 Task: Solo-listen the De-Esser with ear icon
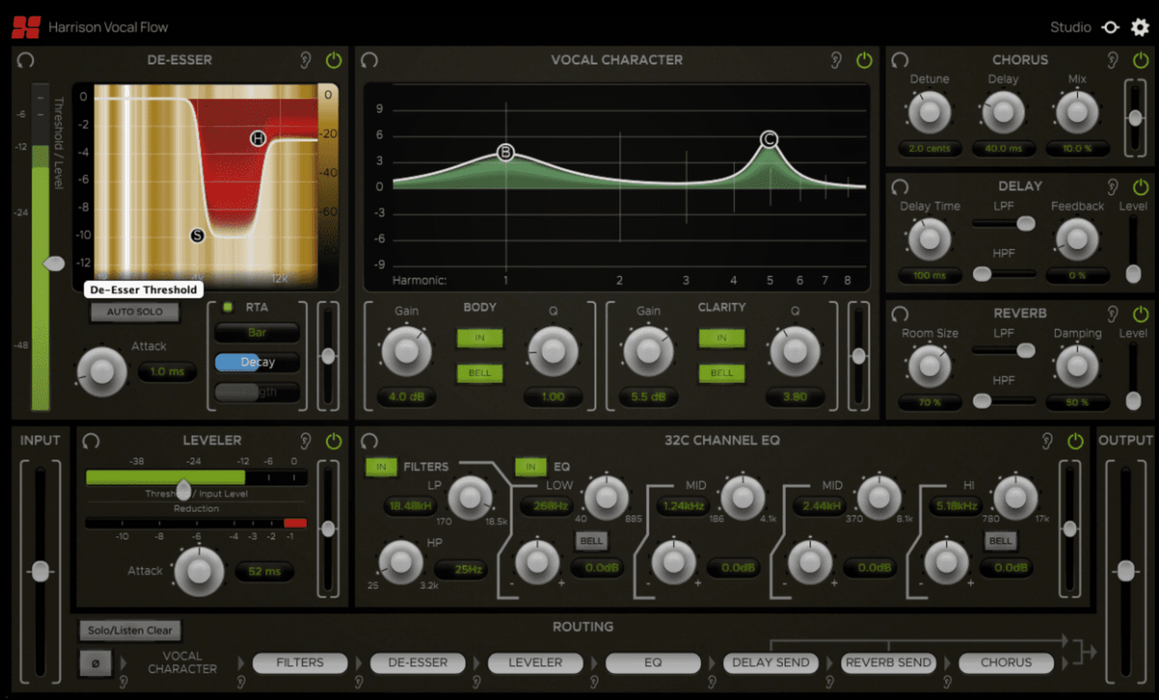tap(305, 60)
